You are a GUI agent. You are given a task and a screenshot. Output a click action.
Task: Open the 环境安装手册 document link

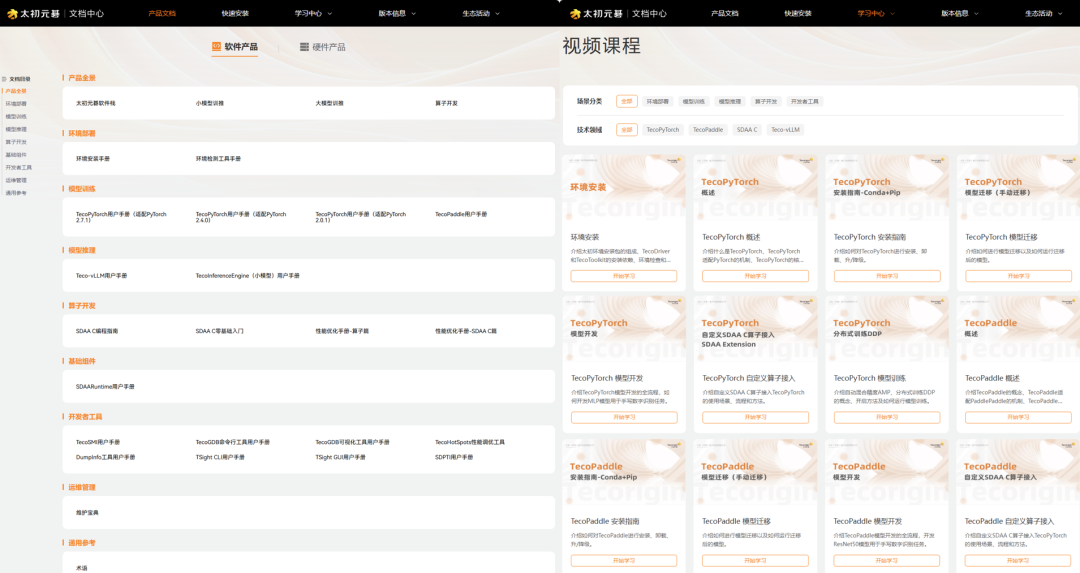pyautogui.click(x=93, y=158)
